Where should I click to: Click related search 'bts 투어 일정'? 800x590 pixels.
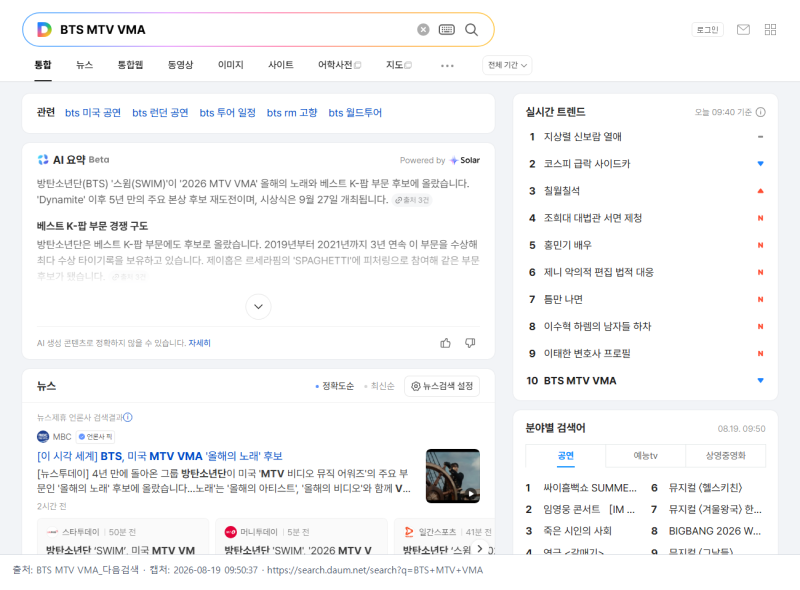pos(228,112)
